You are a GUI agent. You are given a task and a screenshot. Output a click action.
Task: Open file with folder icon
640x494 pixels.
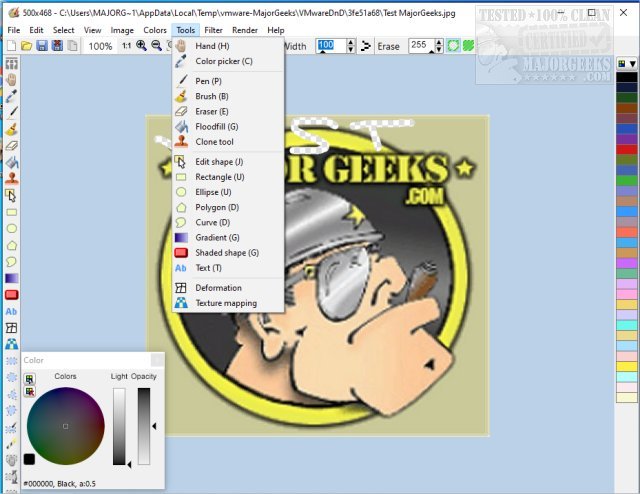(27, 46)
